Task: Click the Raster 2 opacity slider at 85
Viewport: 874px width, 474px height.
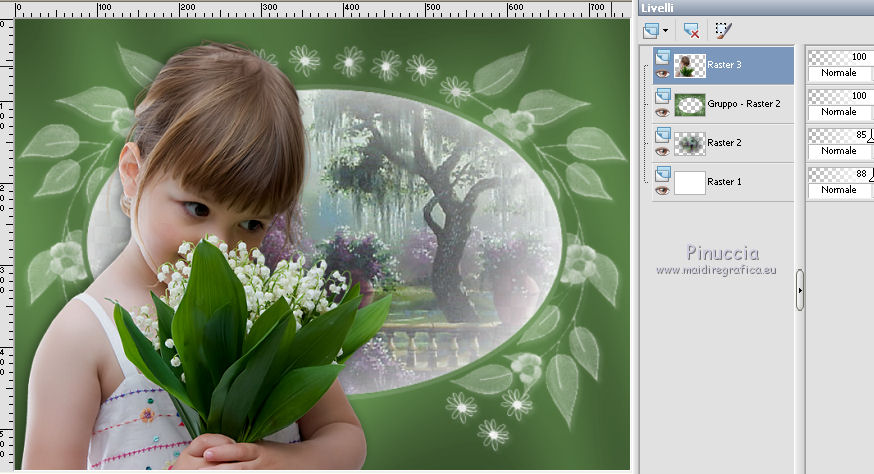Action: tap(841, 135)
